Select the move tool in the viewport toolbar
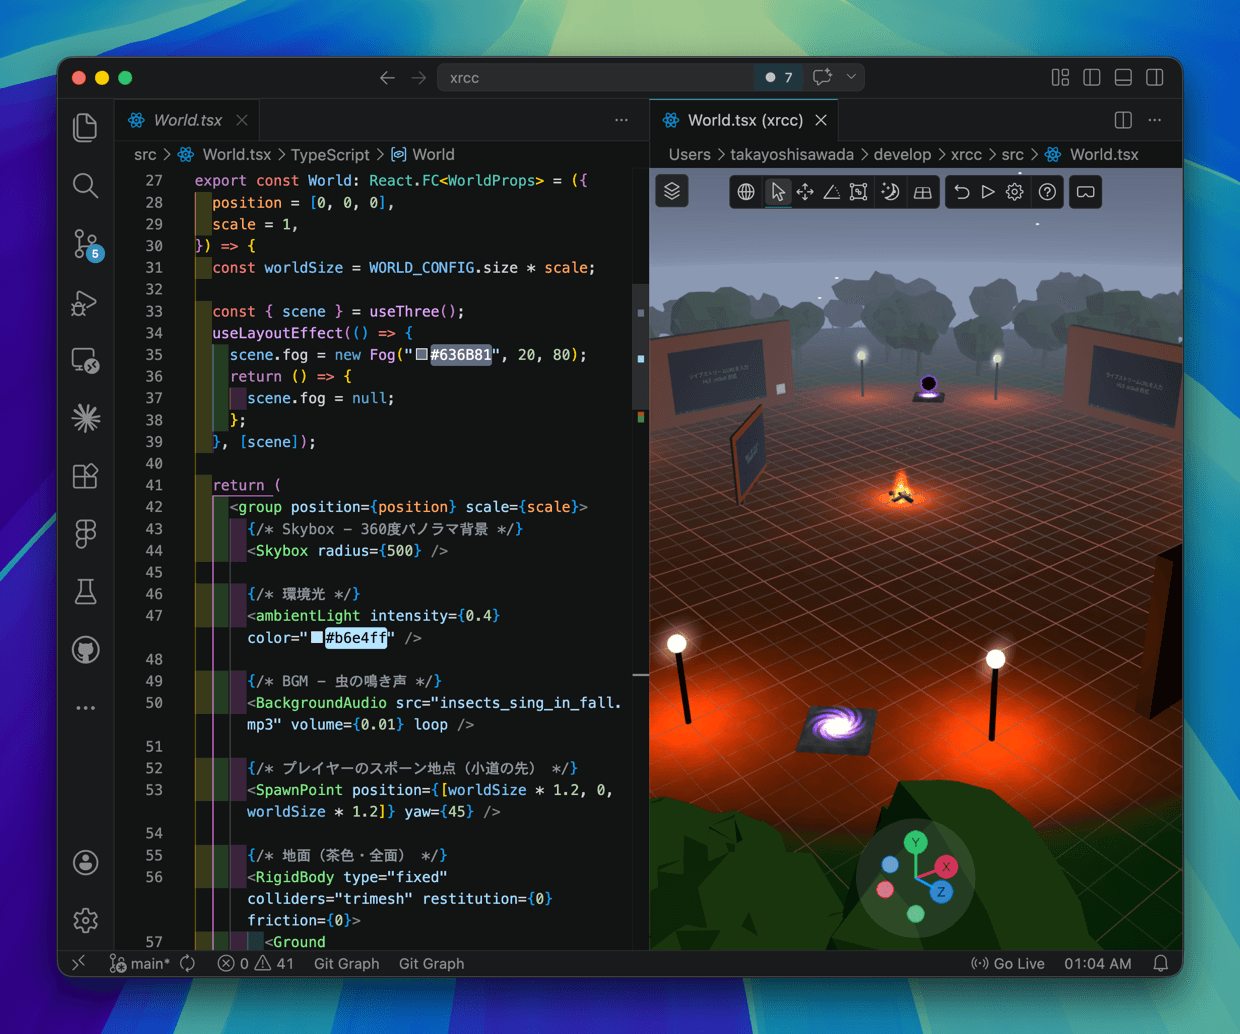The height and width of the screenshot is (1034, 1240). pyautogui.click(x=805, y=191)
